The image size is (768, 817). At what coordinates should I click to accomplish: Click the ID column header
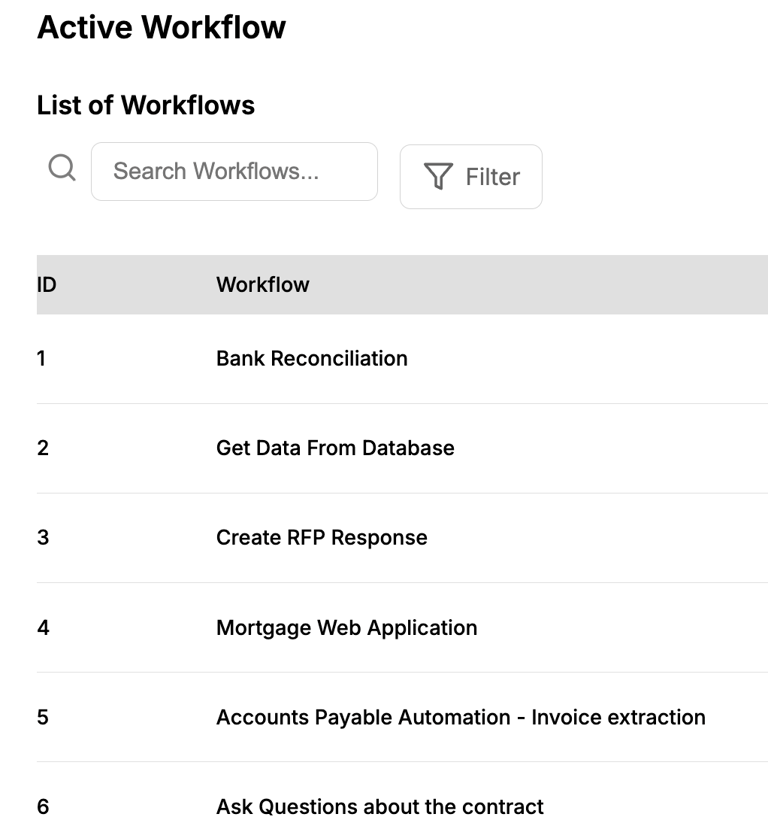click(46, 285)
